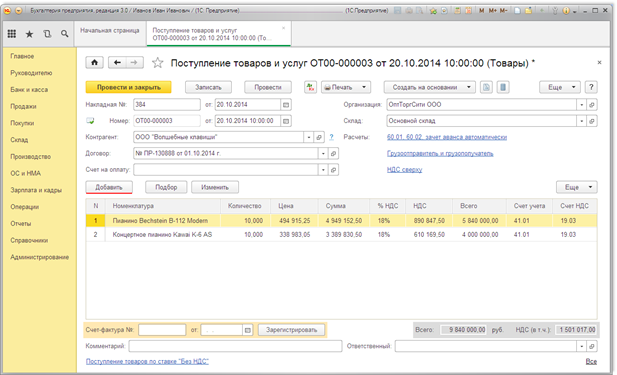
Task: Open the Договор record icon
Action: coord(333,153)
